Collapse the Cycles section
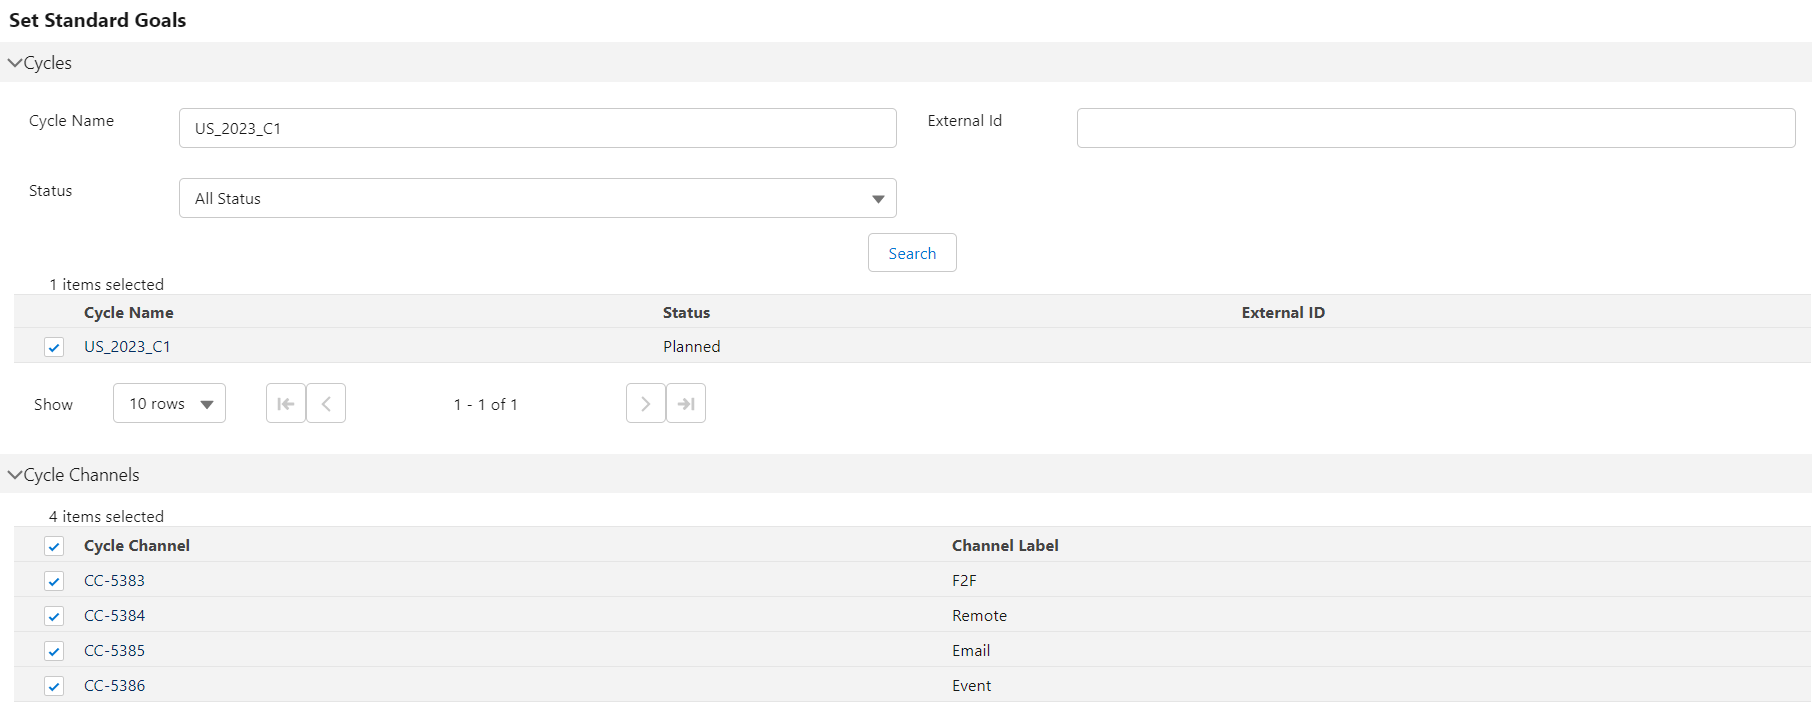 click(x=15, y=63)
